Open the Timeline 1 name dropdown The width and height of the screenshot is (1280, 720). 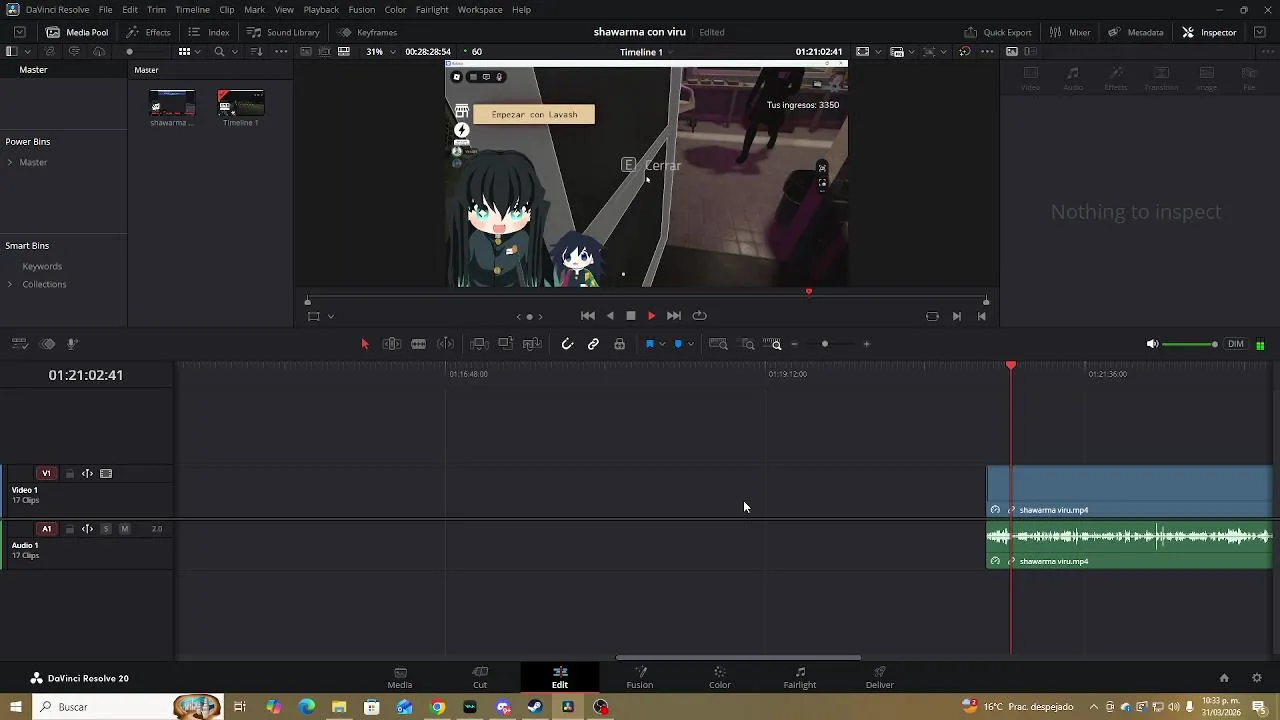point(646,51)
